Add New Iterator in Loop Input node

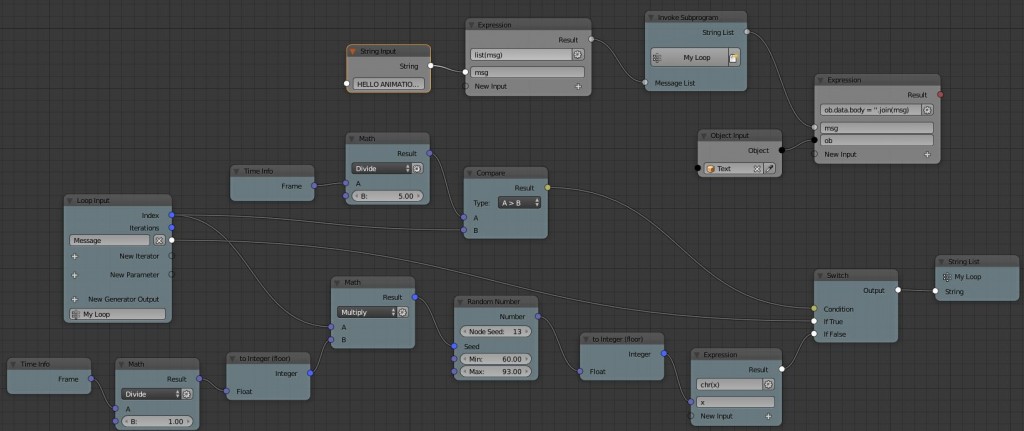(74, 256)
